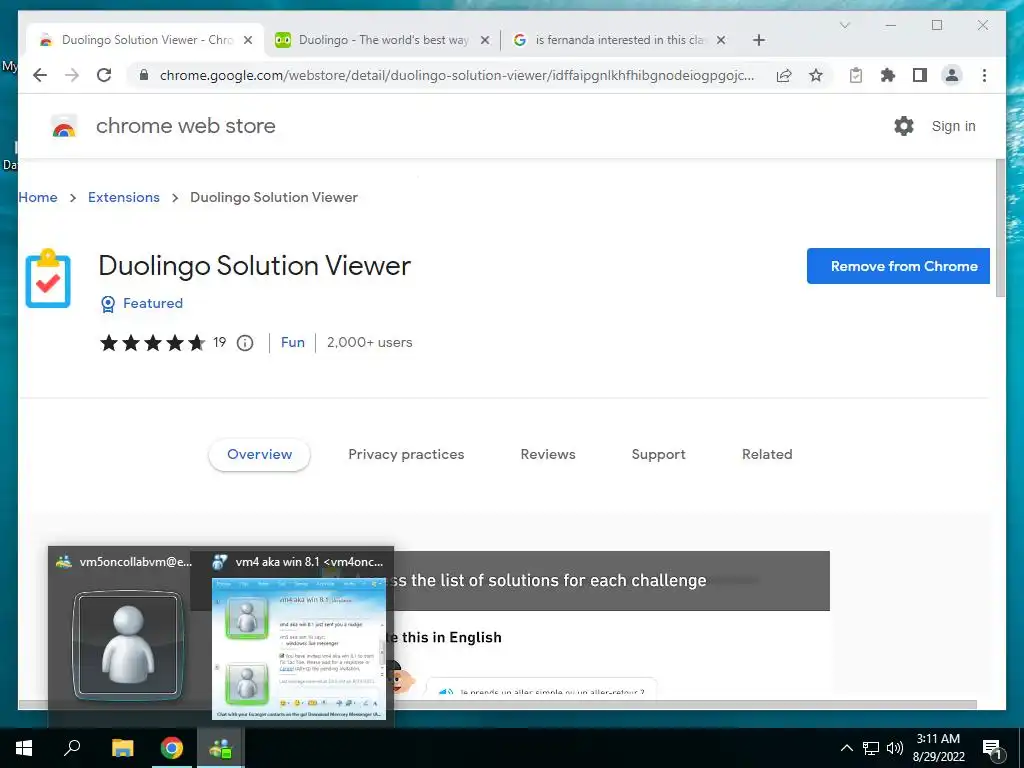This screenshot has height=768, width=1024.
Task: Click the rating info circle icon
Action: click(x=245, y=343)
